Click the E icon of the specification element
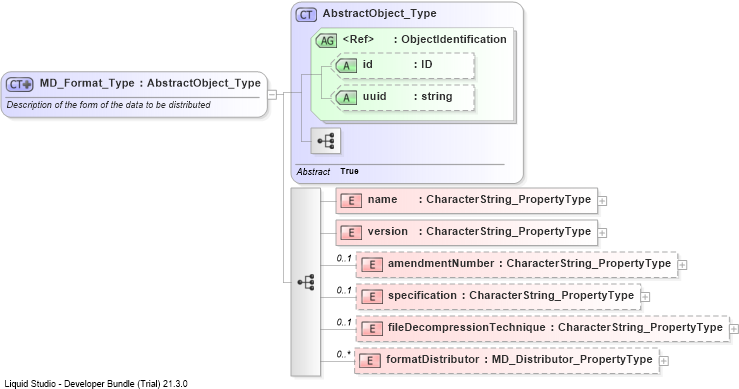Viewport: 739px width, 389px height. [372, 297]
